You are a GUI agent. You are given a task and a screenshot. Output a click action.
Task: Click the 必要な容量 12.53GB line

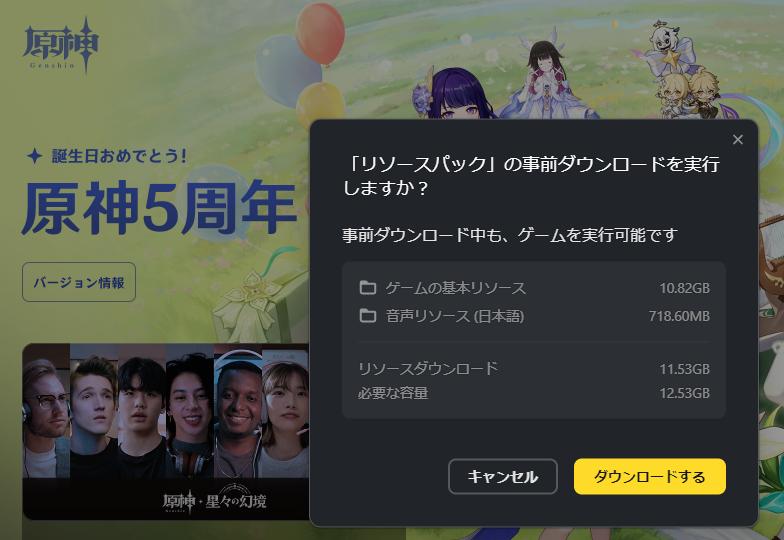click(x=534, y=393)
